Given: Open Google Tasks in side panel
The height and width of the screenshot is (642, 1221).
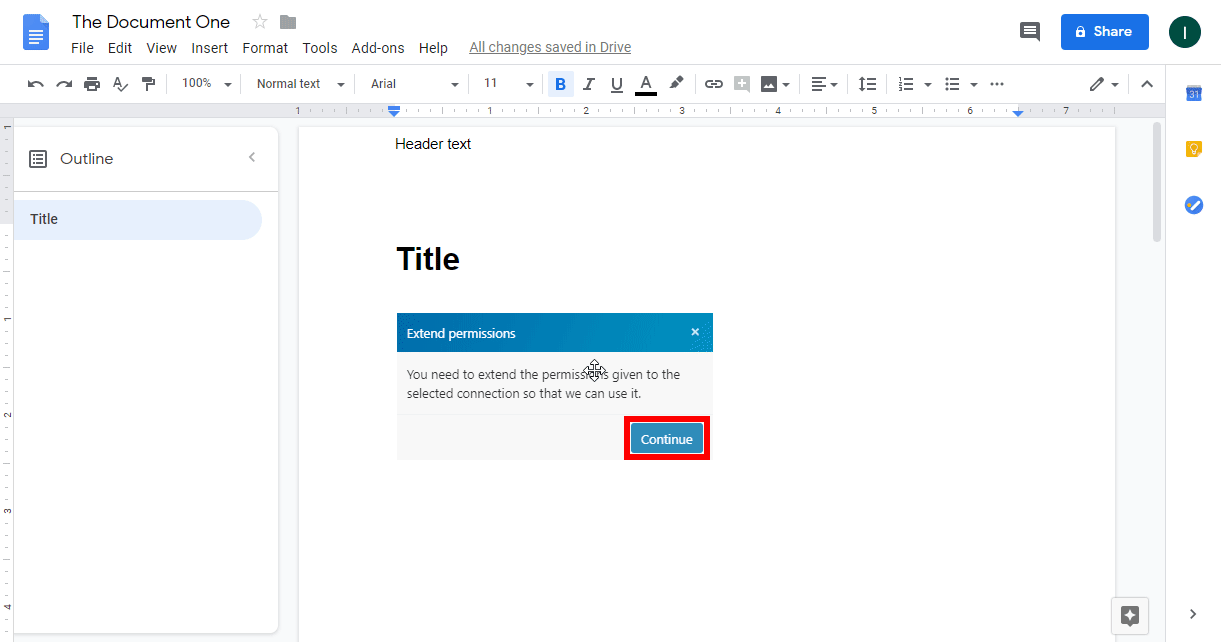Looking at the screenshot, I should (1193, 204).
